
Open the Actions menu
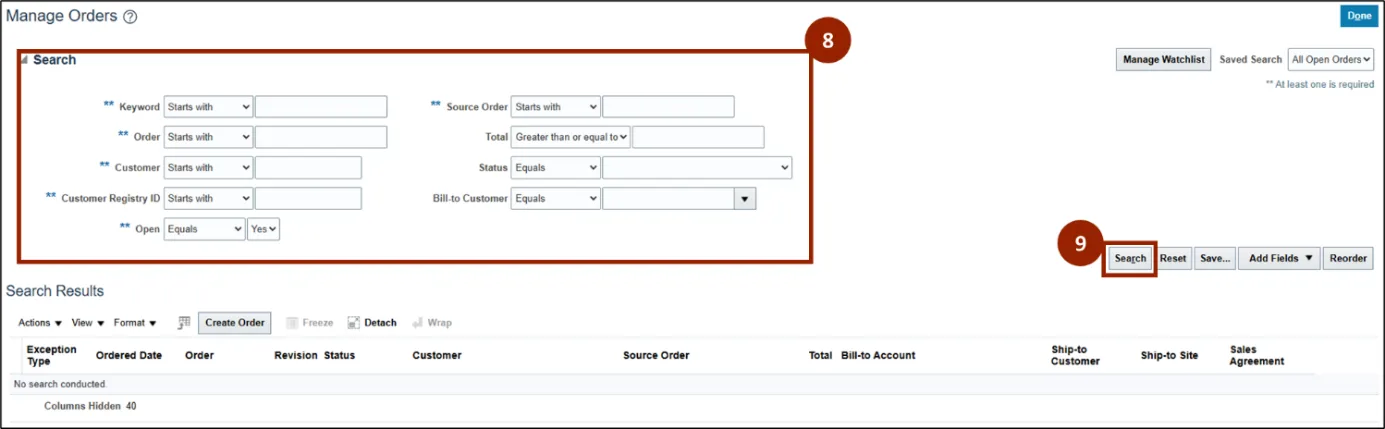pos(40,323)
